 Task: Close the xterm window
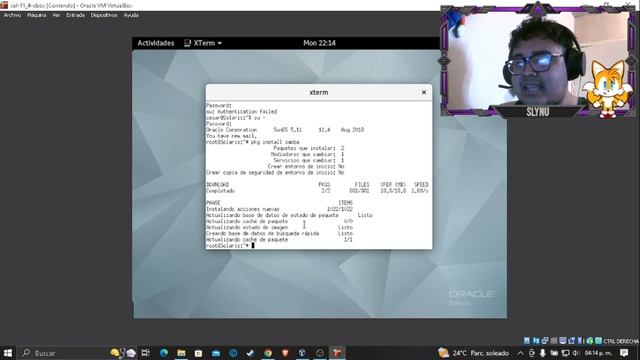[x=424, y=92]
